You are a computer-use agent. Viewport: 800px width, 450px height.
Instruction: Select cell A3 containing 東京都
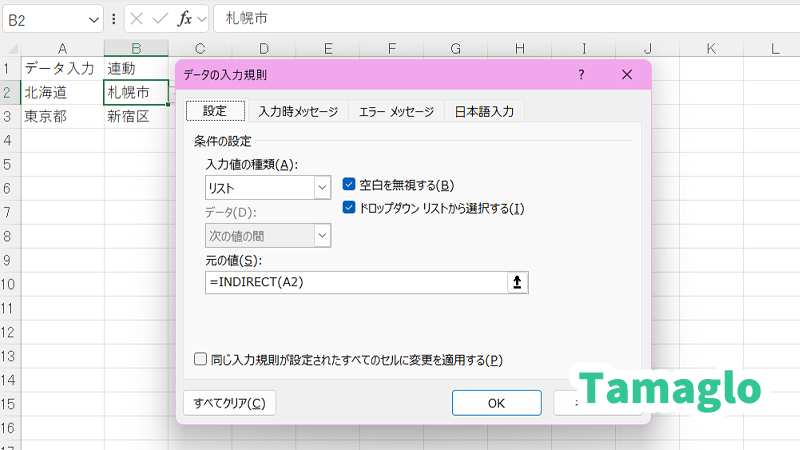(x=62, y=116)
